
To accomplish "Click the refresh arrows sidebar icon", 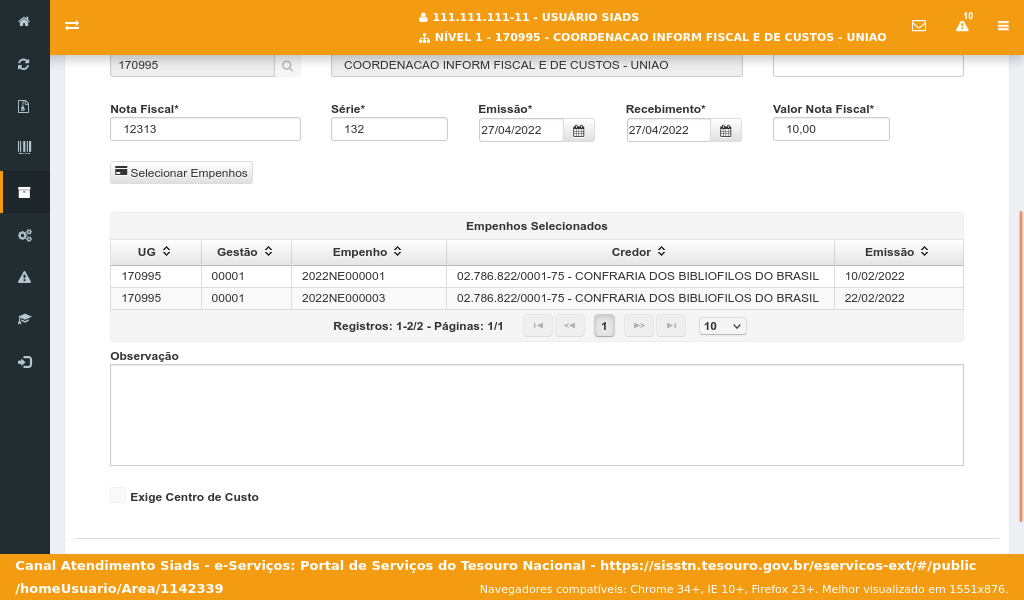I will tap(24, 64).
